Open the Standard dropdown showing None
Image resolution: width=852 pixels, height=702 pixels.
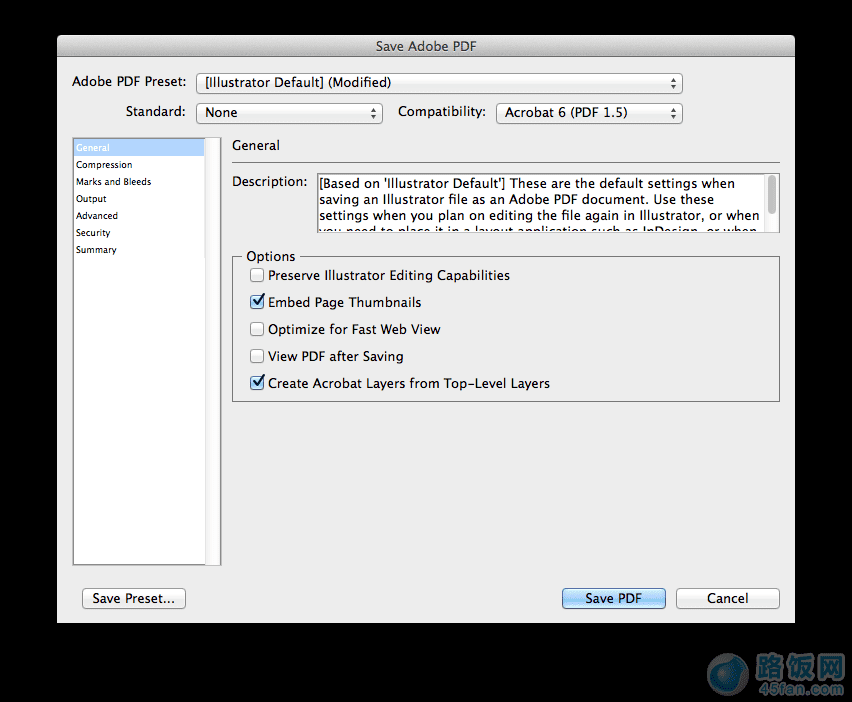tap(289, 113)
